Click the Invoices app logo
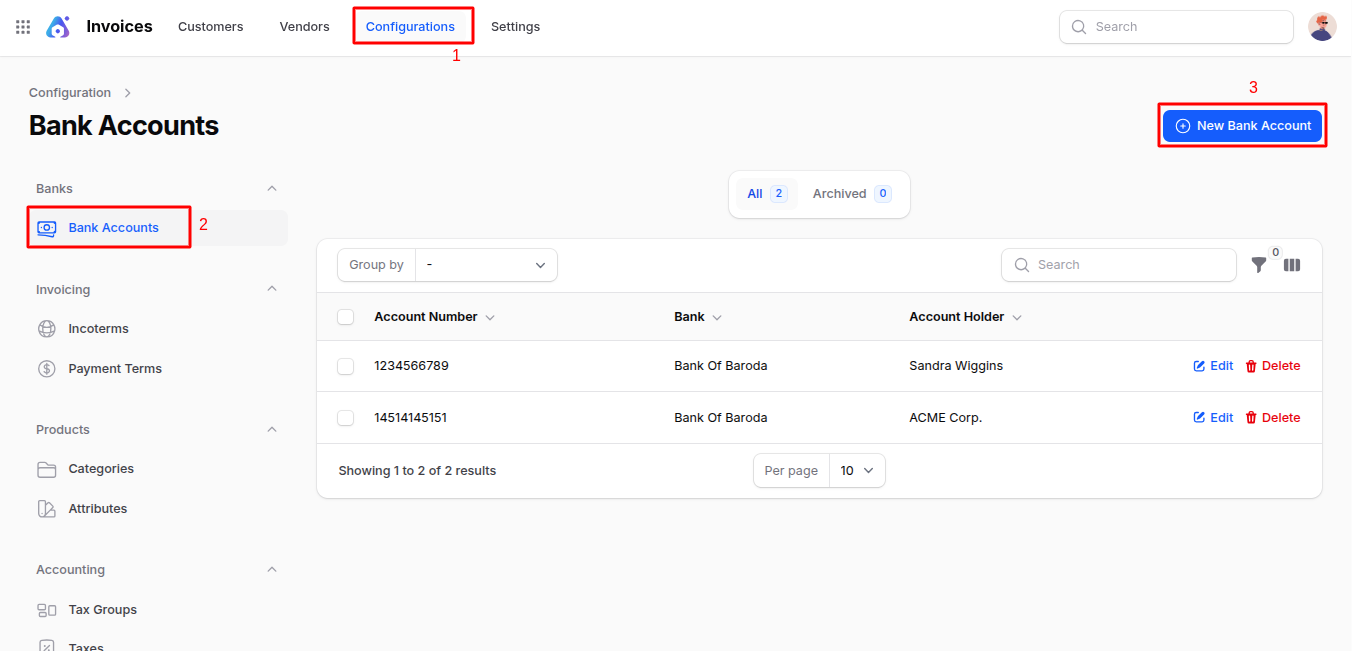This screenshot has width=1352, height=651. click(x=57, y=26)
